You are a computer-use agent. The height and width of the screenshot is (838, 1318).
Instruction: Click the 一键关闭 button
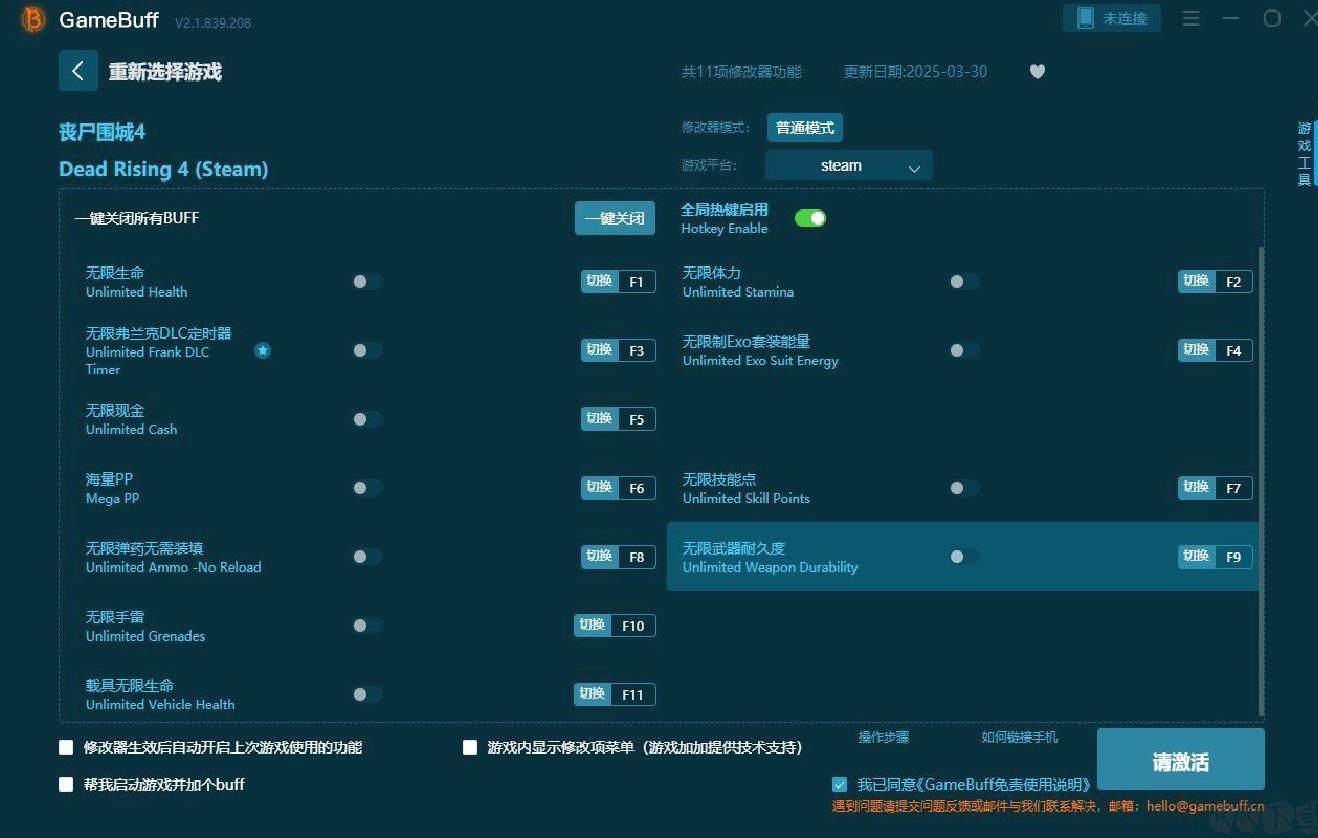(615, 218)
